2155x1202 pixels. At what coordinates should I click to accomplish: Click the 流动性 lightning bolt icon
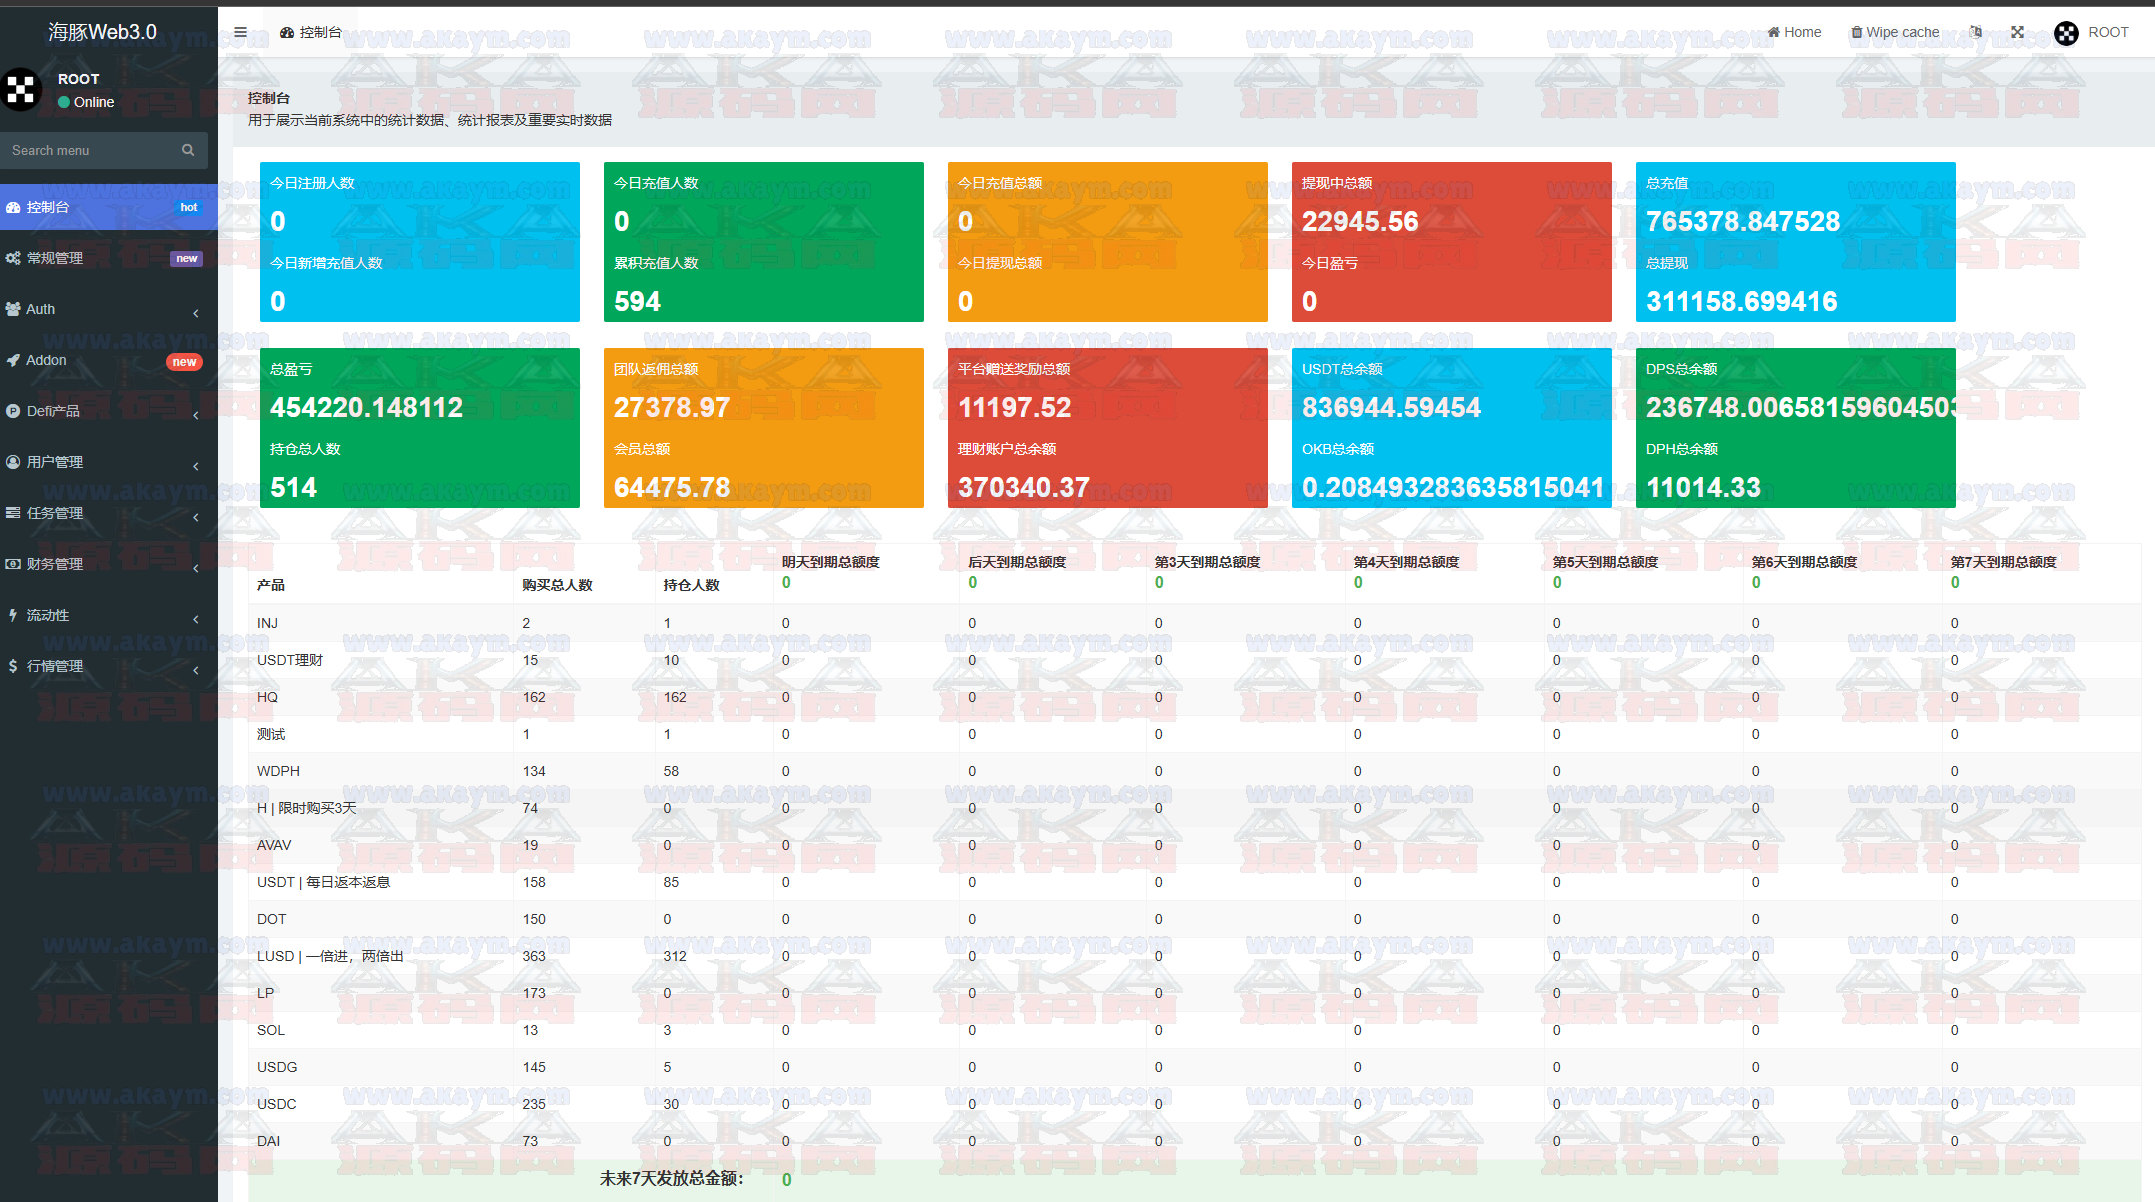pos(13,615)
